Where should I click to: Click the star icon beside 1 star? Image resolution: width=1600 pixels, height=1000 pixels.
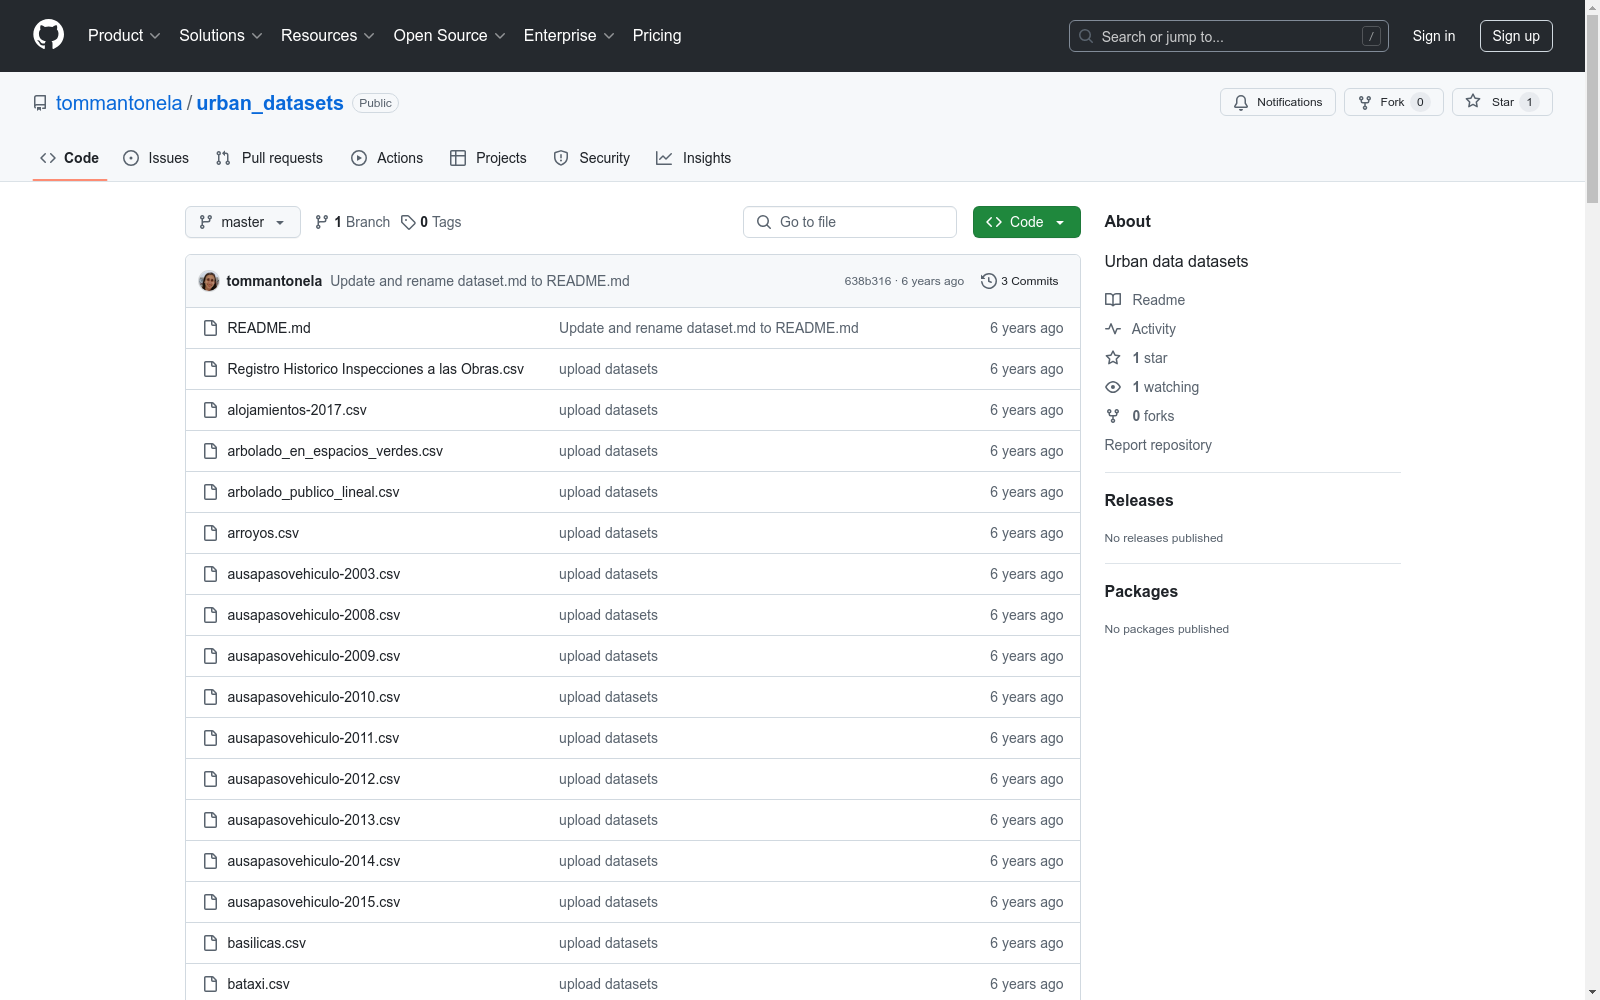tap(1113, 358)
